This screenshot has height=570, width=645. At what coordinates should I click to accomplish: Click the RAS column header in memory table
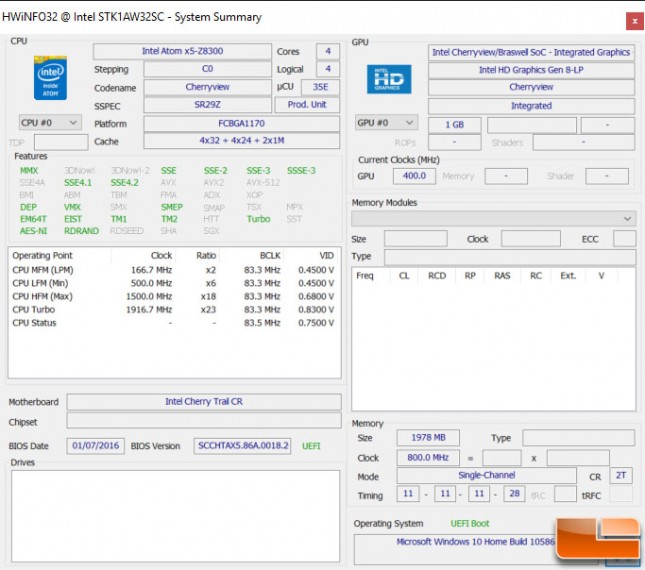502,276
